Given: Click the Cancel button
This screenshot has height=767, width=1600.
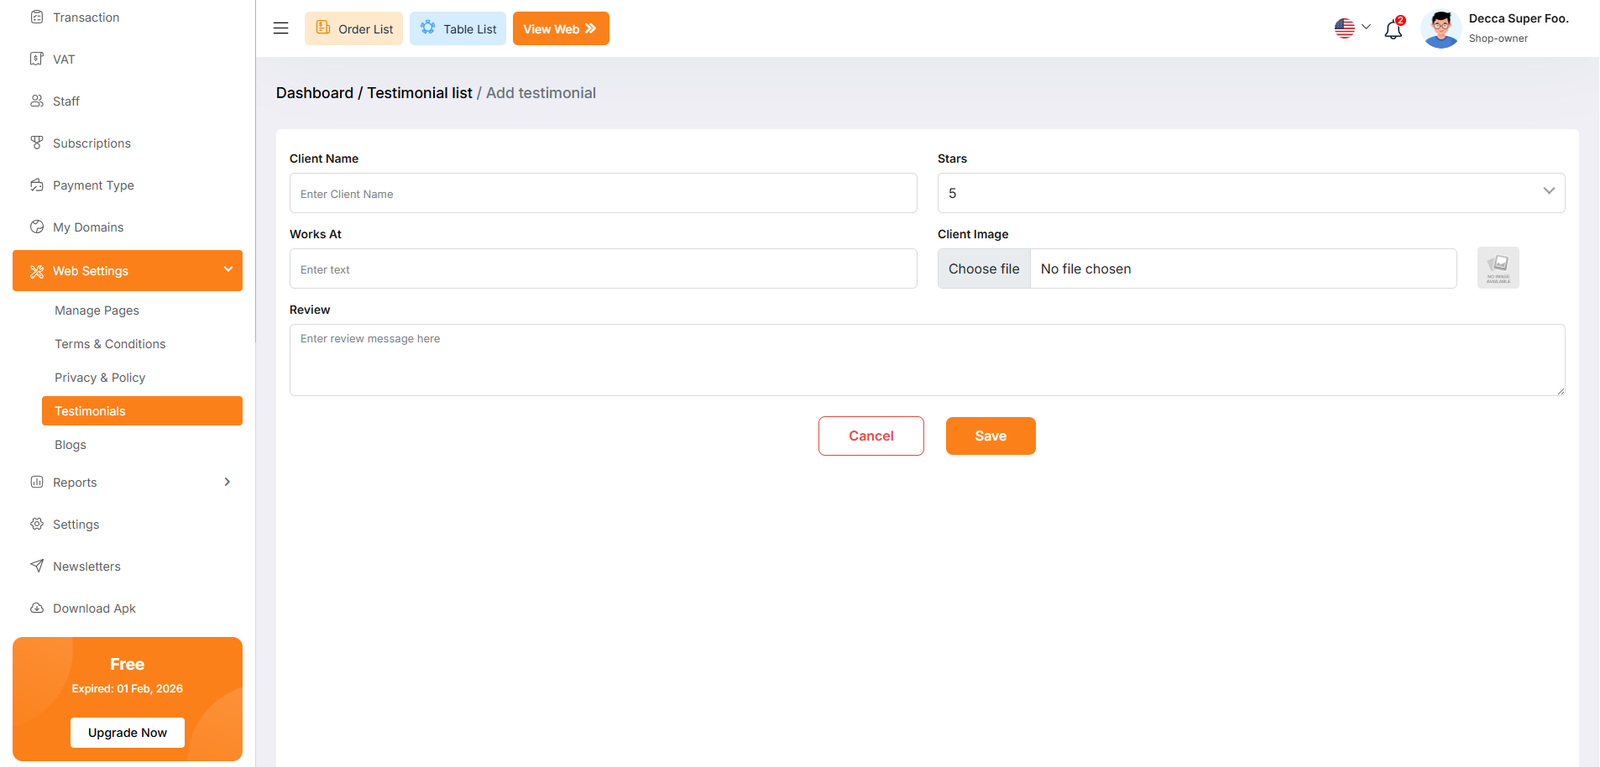Looking at the screenshot, I should pyautogui.click(x=870, y=436).
